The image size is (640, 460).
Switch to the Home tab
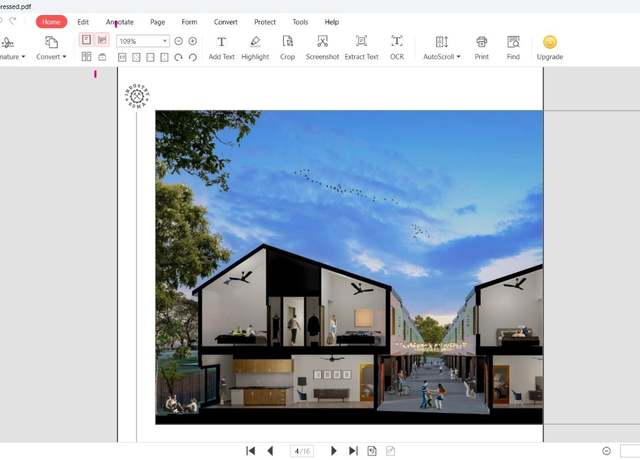pos(51,22)
